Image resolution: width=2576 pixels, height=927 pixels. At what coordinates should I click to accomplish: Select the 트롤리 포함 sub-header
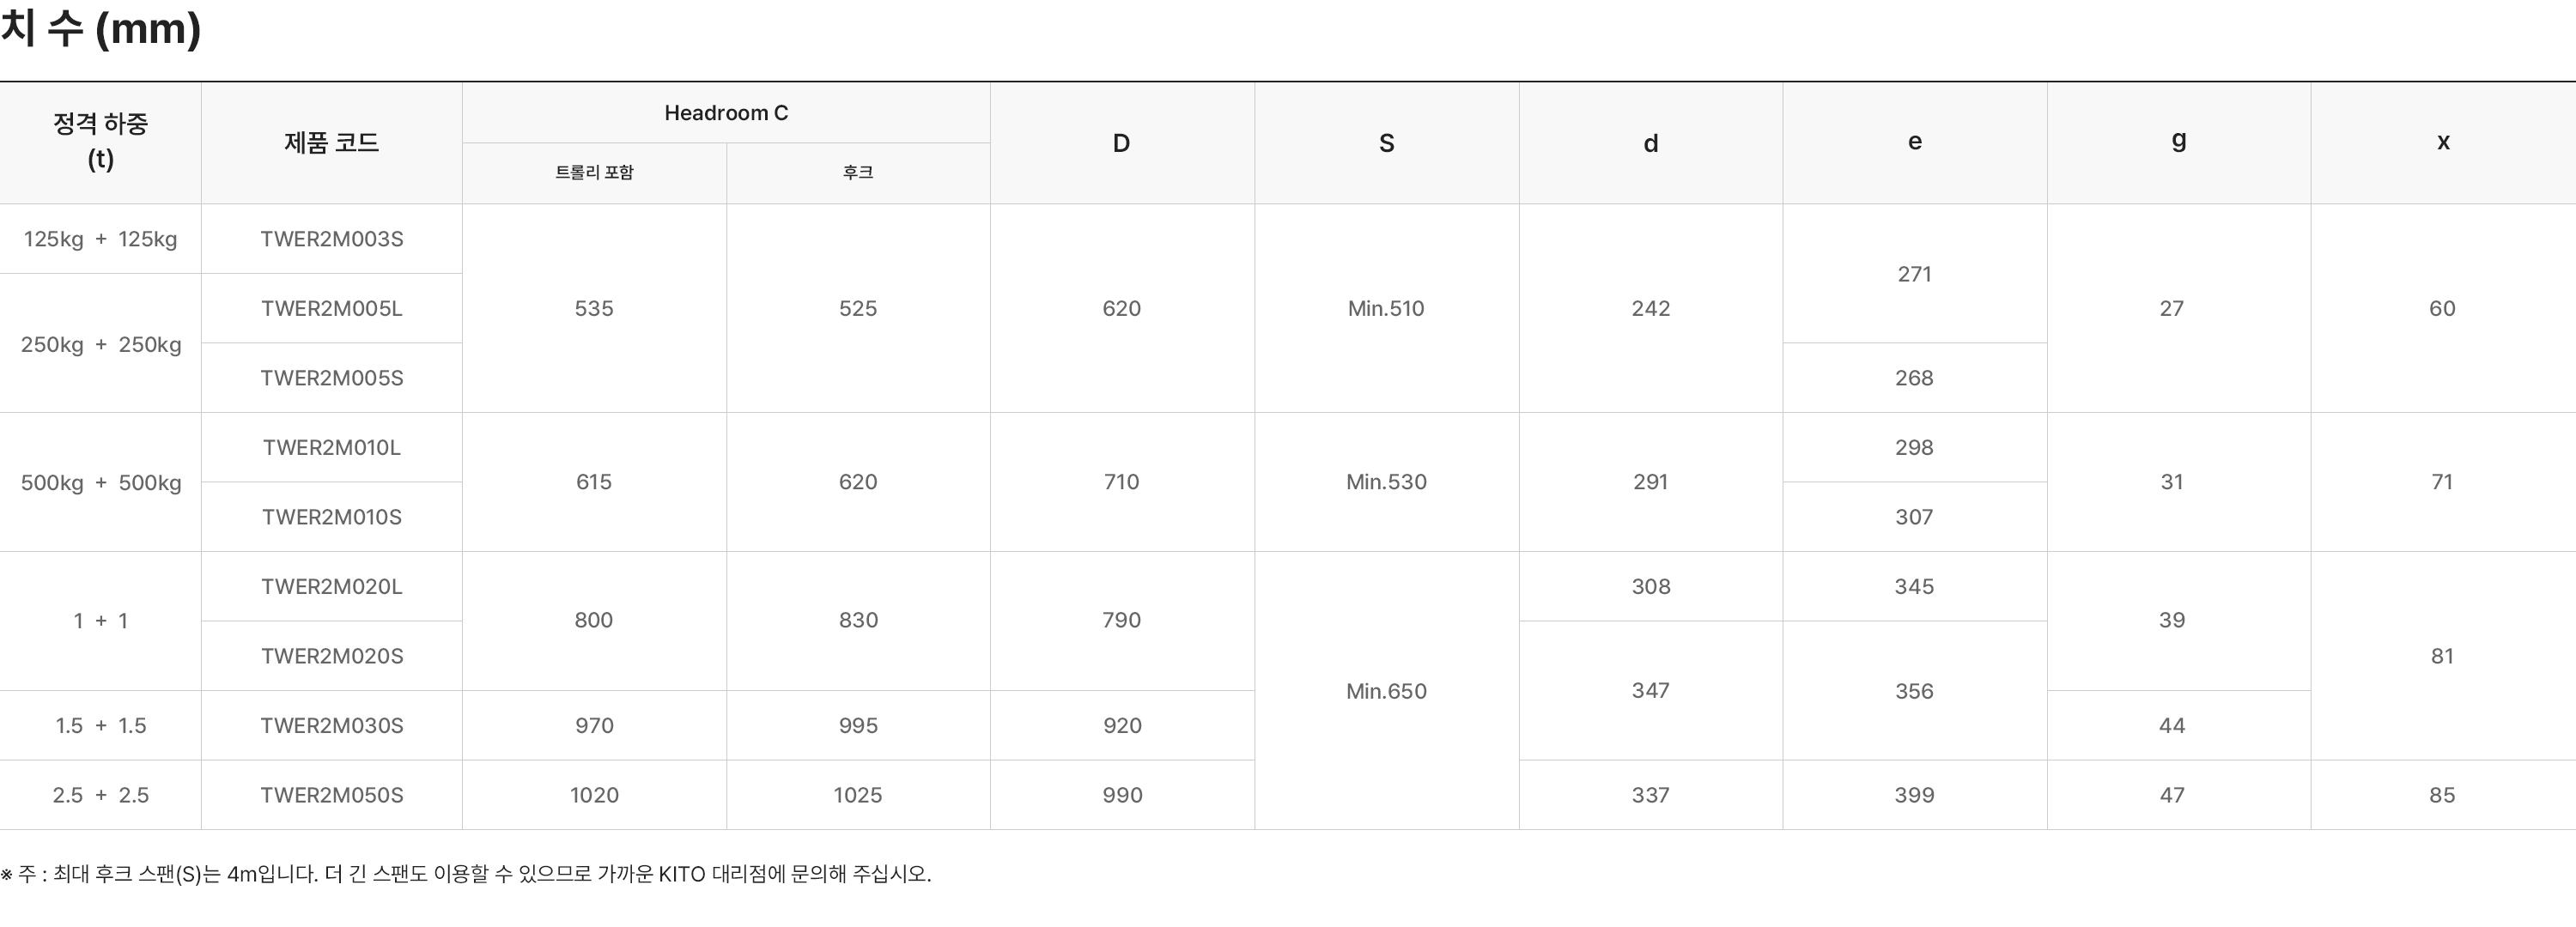click(594, 172)
